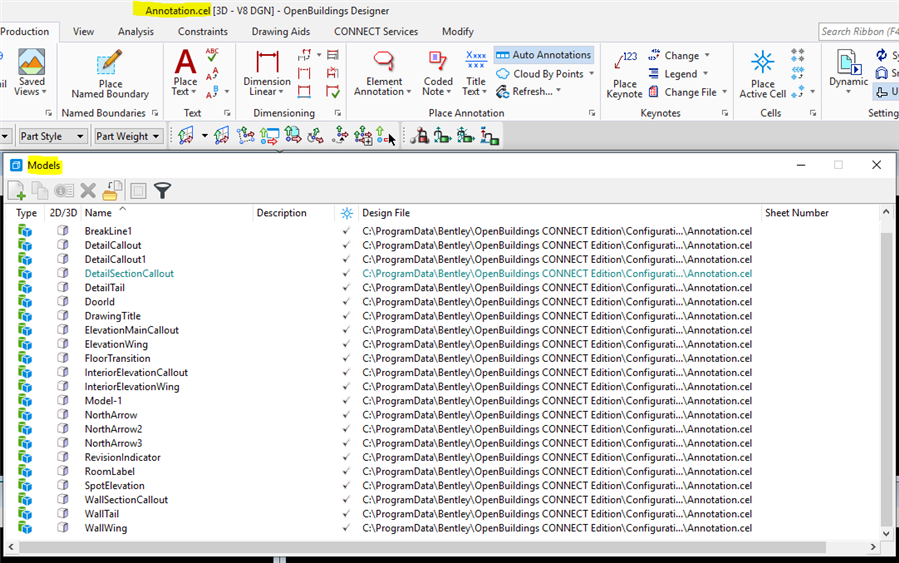This screenshot has width=899, height=563.
Task: Click the Delete Model X icon
Action: click(88, 190)
